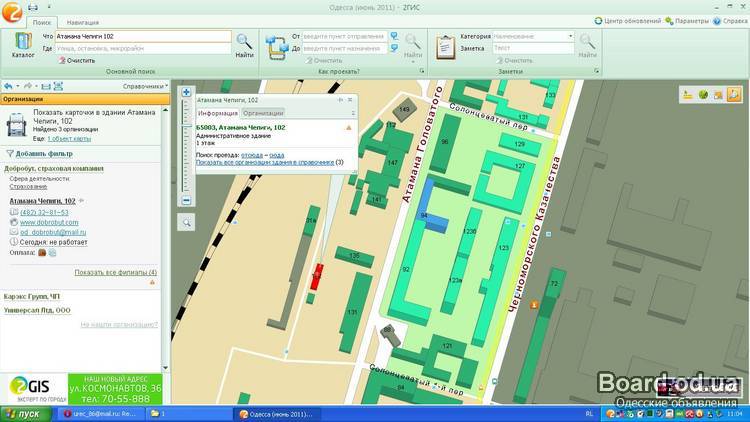
Task: Click the Где location field
Action: (143, 48)
